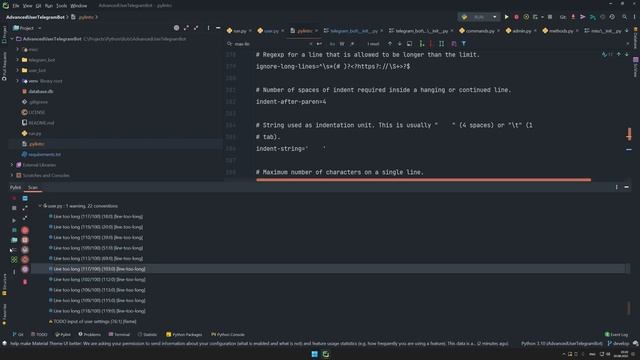The image size is (640, 360).
Task: Click the max-lin search input field
Action: tap(269, 44)
